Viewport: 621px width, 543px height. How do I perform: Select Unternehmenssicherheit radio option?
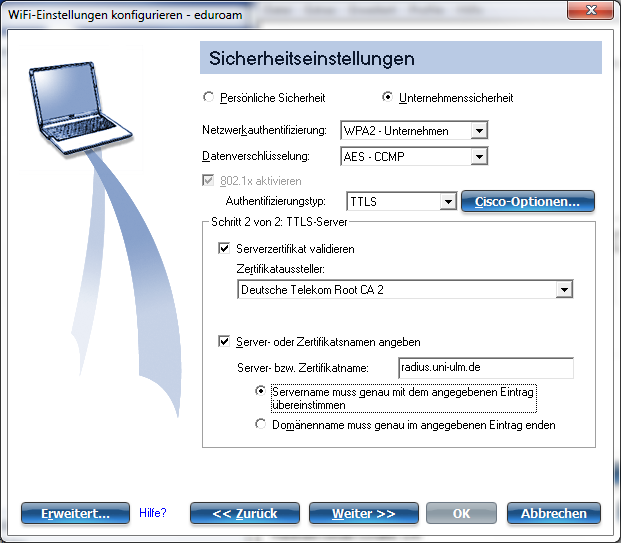(388, 98)
